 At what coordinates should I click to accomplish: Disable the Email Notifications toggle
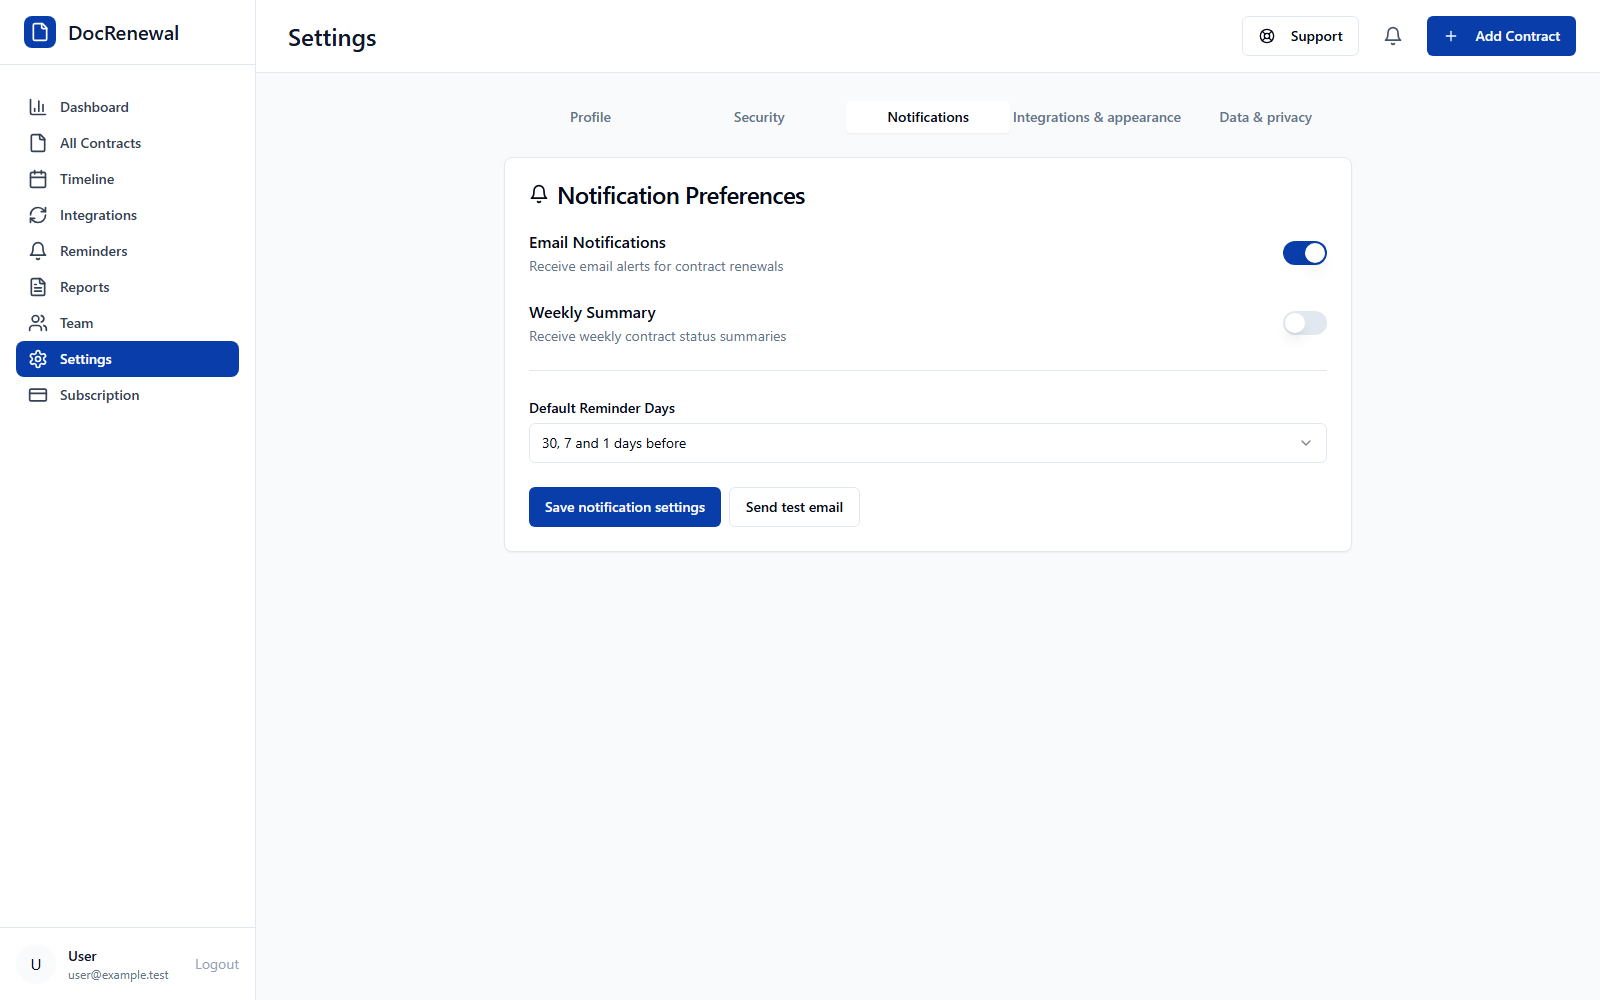[x=1305, y=253]
